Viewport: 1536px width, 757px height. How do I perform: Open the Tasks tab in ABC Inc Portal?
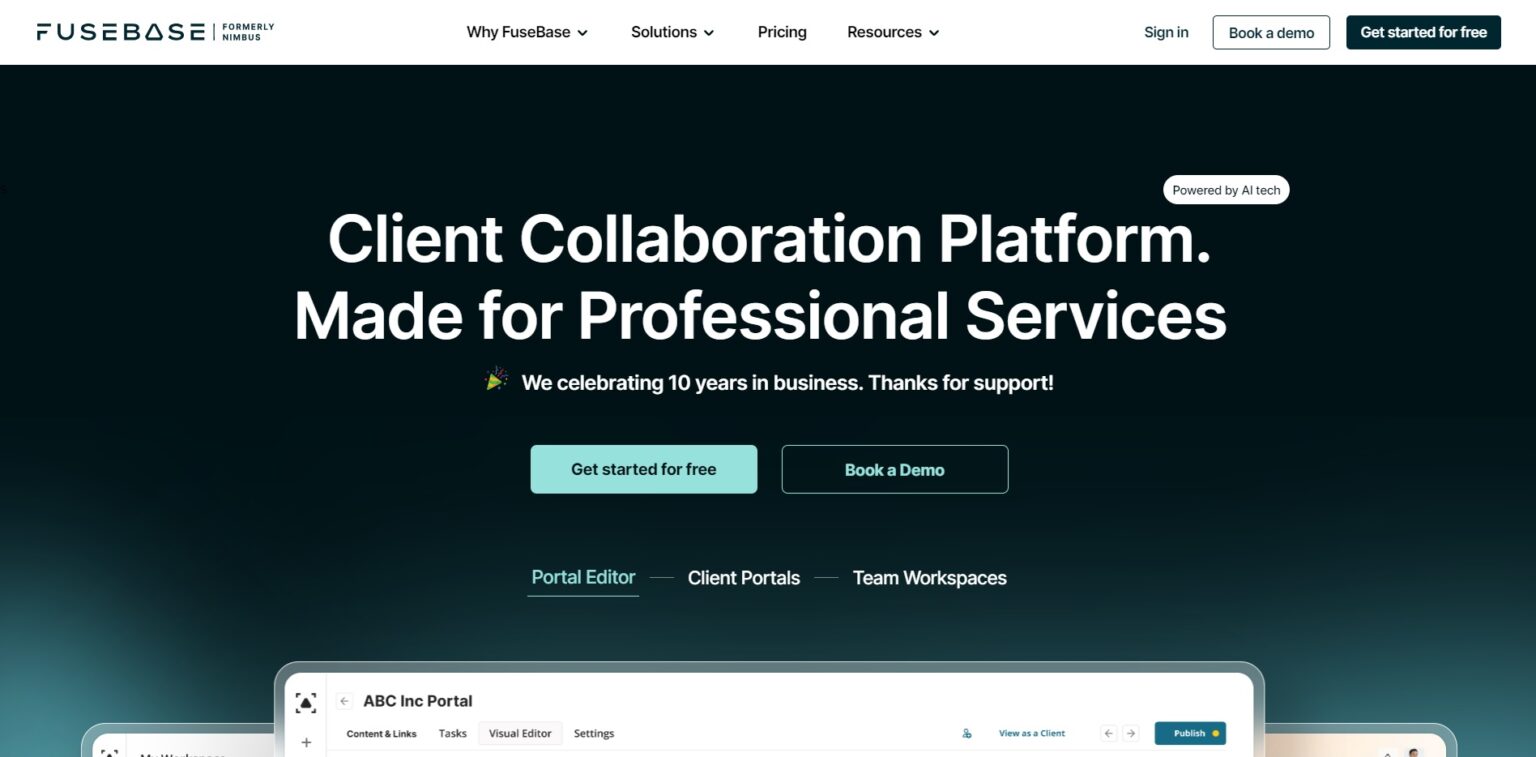452,733
